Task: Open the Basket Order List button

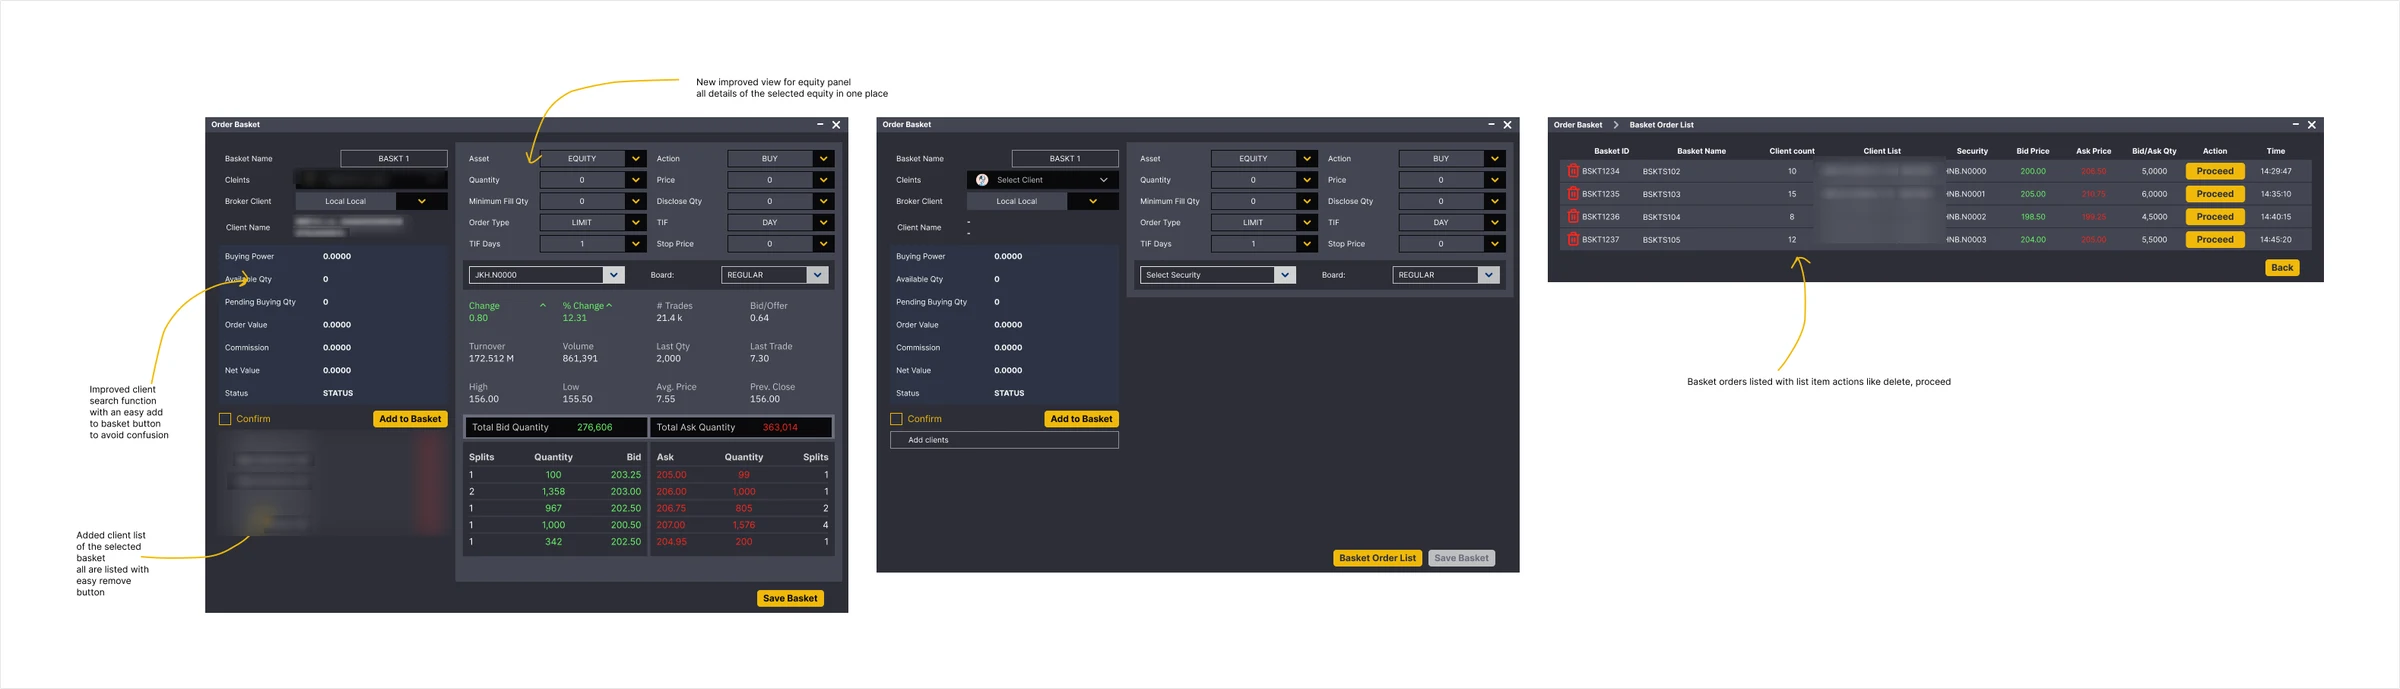Action: [x=1377, y=558]
